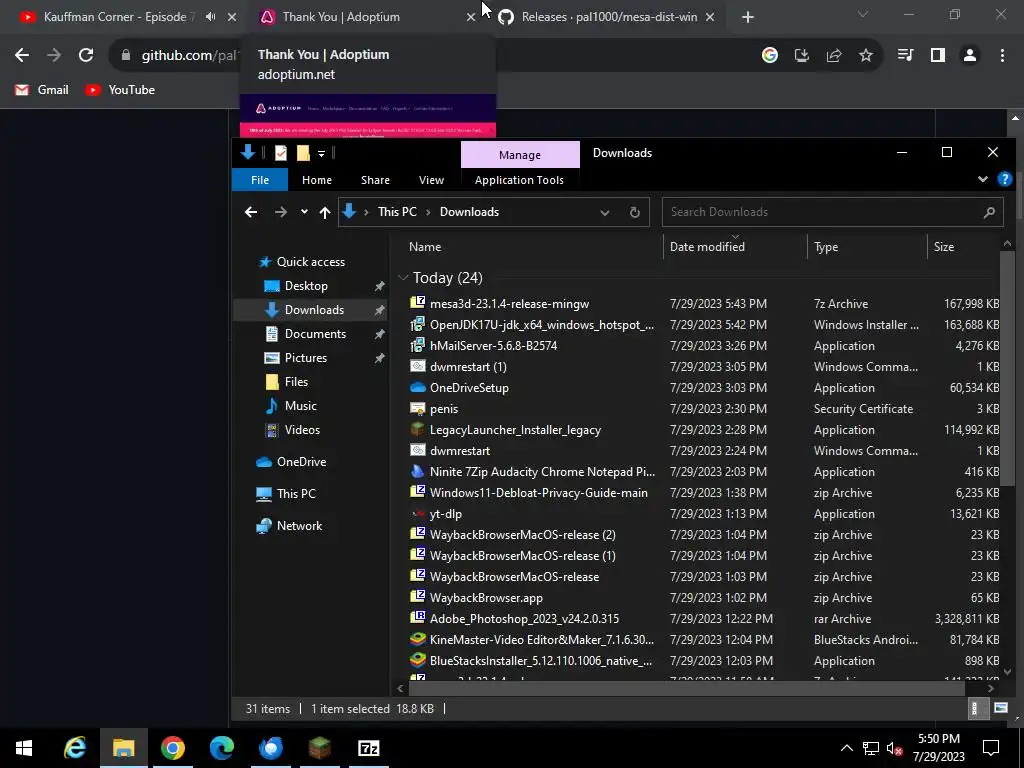Open the Chrome three-dot menu
The width and height of the screenshot is (1024, 768).
click(x=1002, y=56)
